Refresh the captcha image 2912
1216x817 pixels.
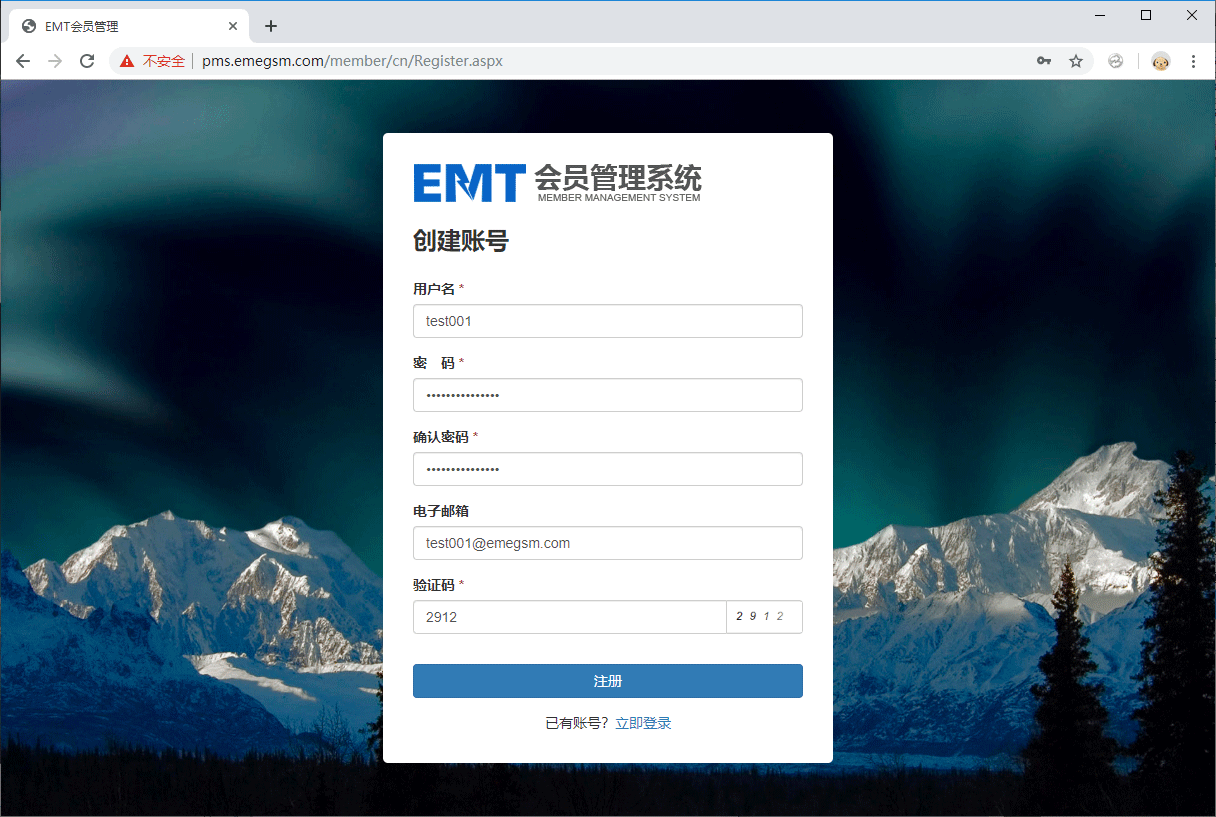click(764, 617)
